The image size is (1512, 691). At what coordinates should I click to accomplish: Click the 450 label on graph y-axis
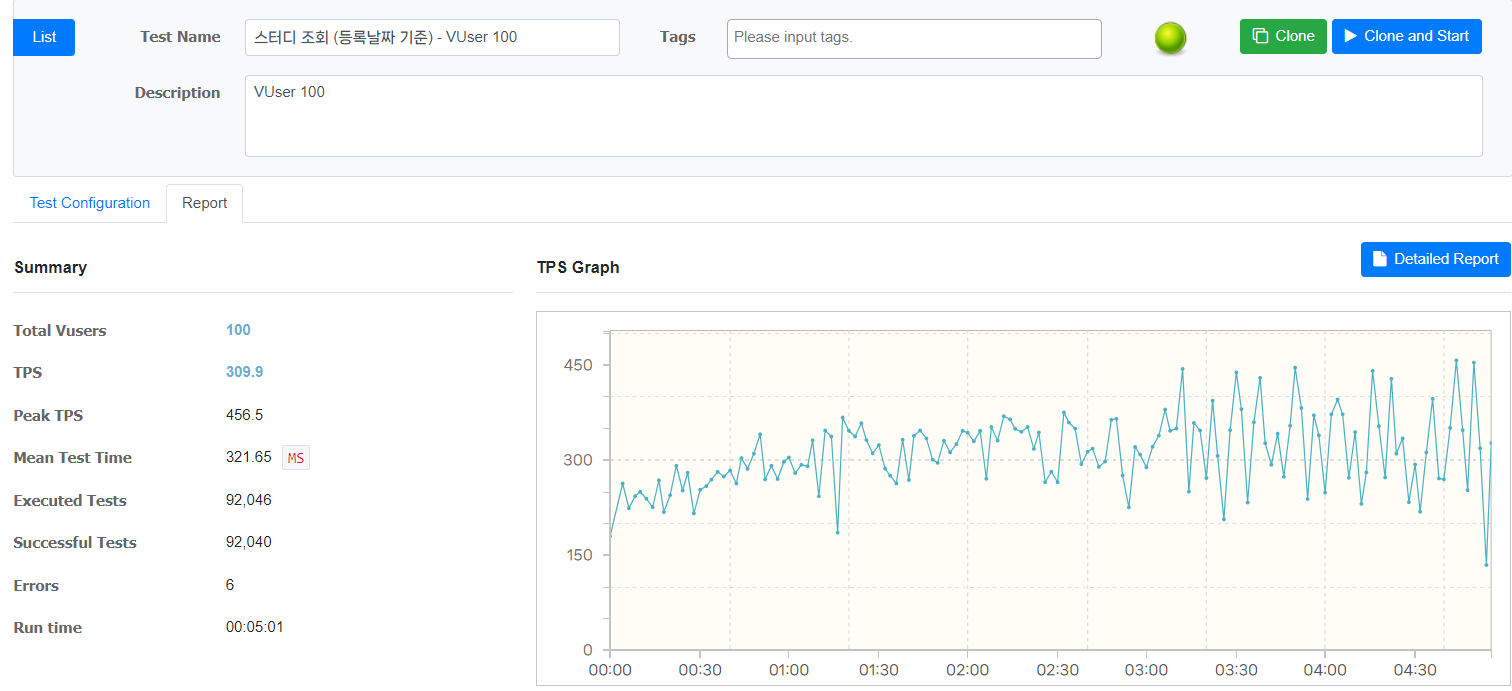[578, 365]
